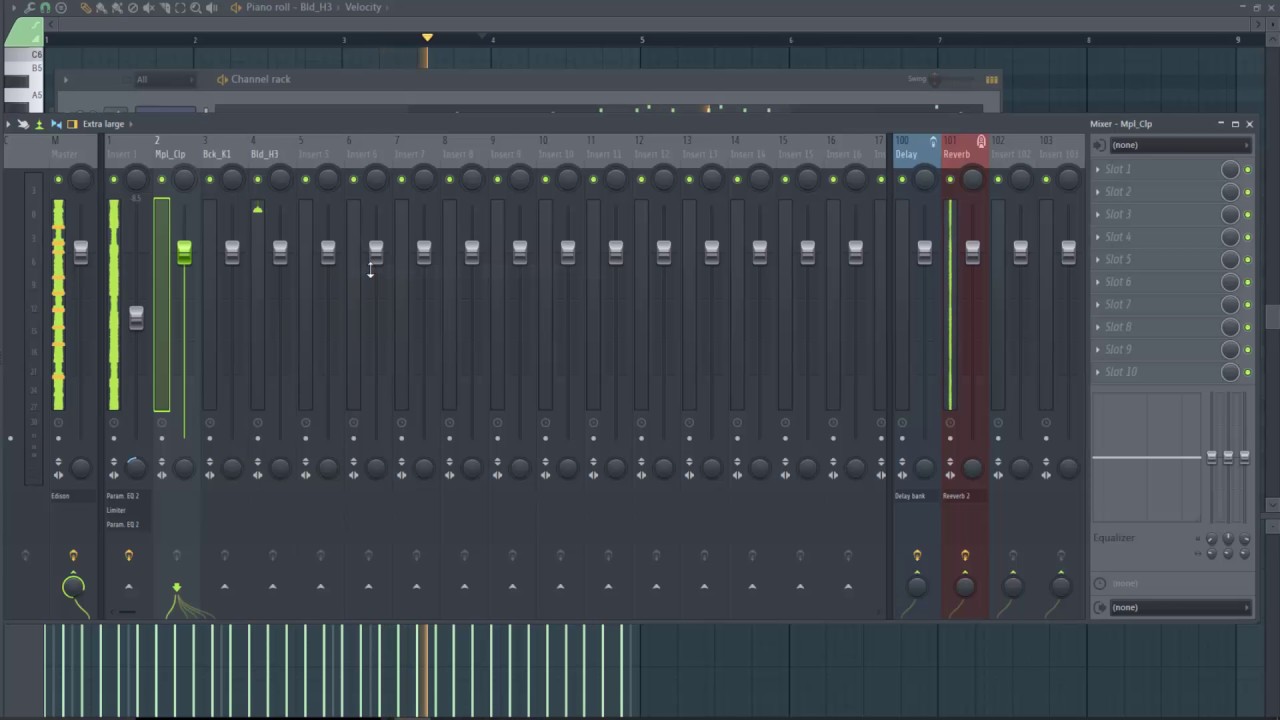Click mixer multi-touch control icon
1280x720 pixels.
[22, 124]
